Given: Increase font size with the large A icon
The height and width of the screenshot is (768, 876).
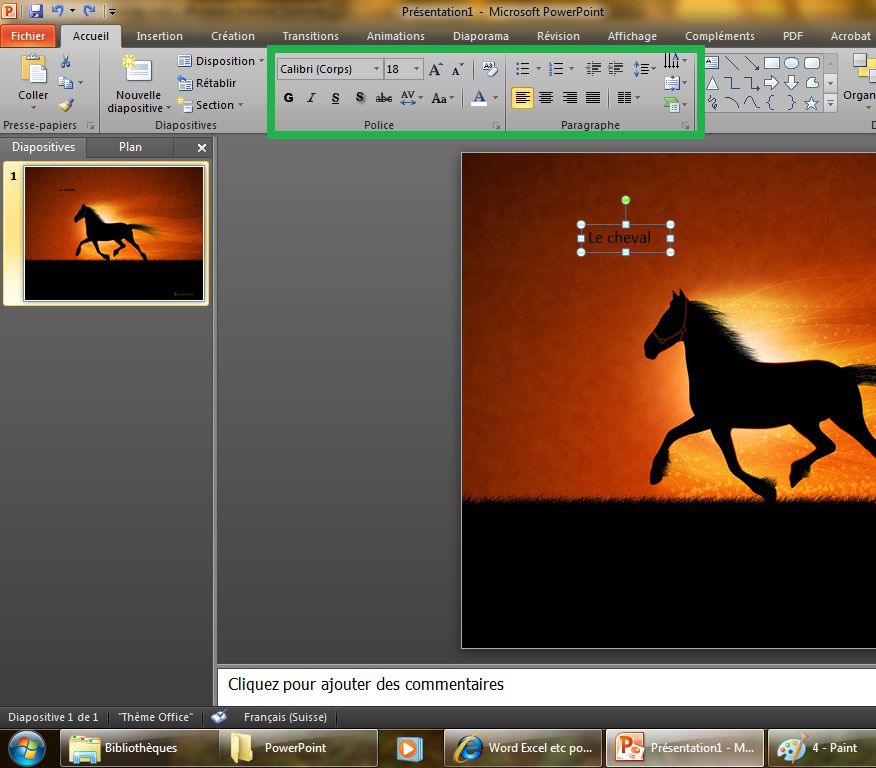Looking at the screenshot, I should 435,69.
